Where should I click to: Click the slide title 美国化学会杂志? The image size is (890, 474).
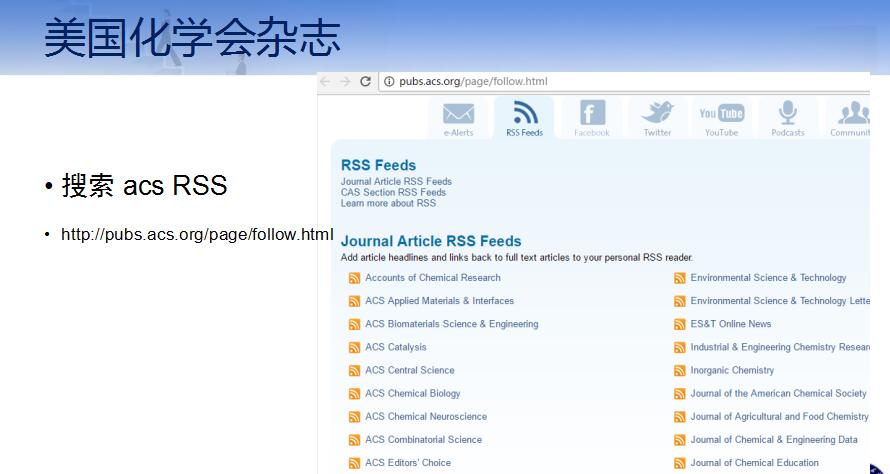point(192,37)
